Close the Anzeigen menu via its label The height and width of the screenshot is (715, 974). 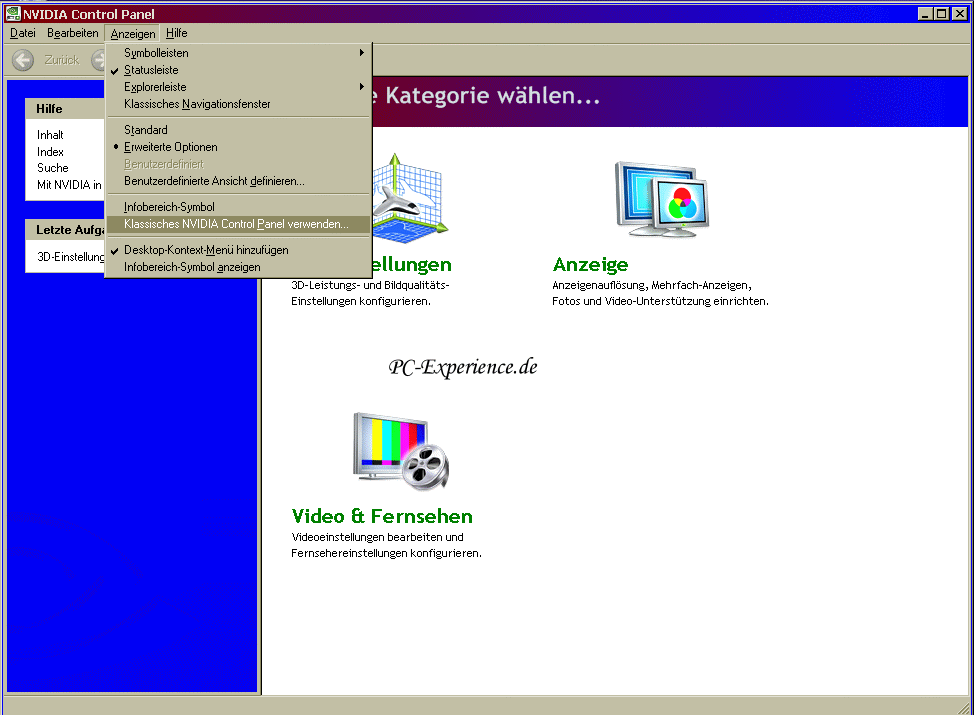coord(133,34)
